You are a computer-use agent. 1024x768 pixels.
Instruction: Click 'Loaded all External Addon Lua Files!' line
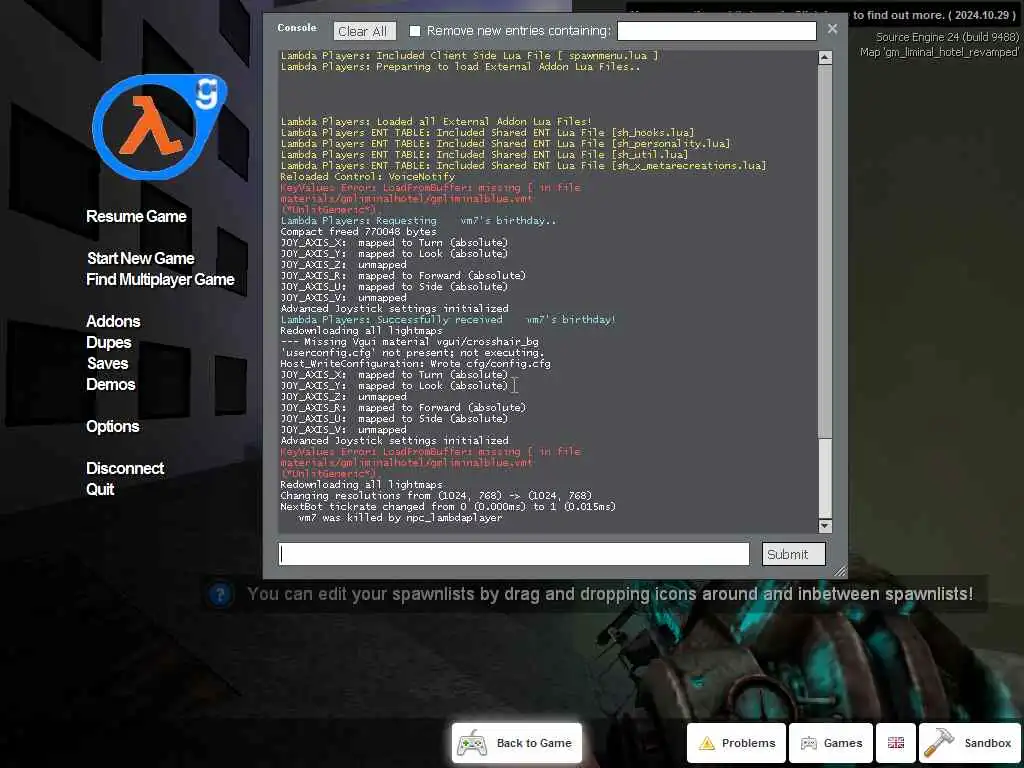pos(436,121)
